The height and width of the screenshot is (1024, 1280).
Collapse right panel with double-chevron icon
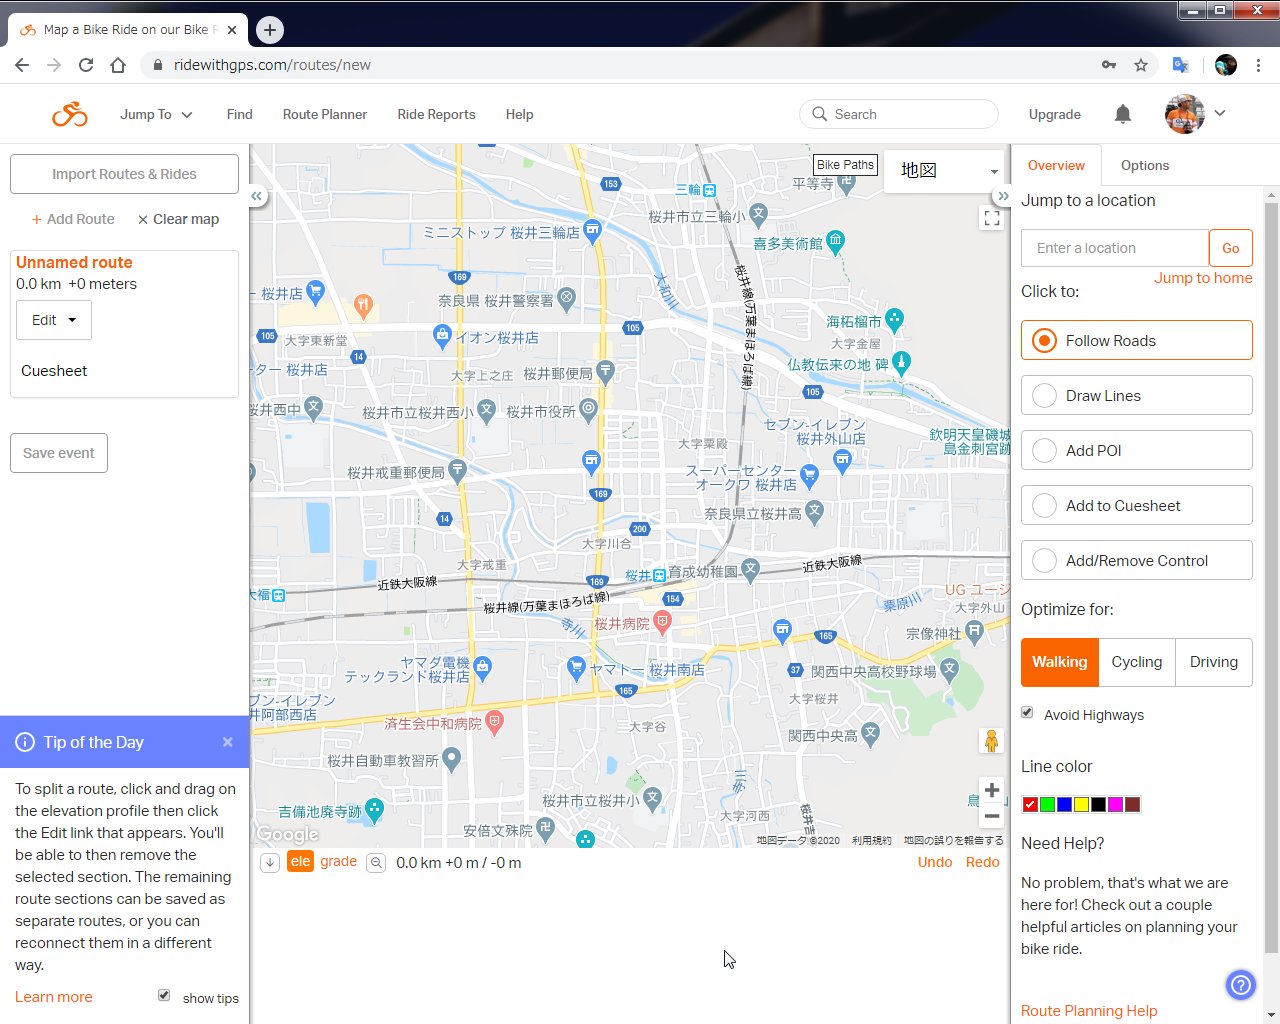1003,196
